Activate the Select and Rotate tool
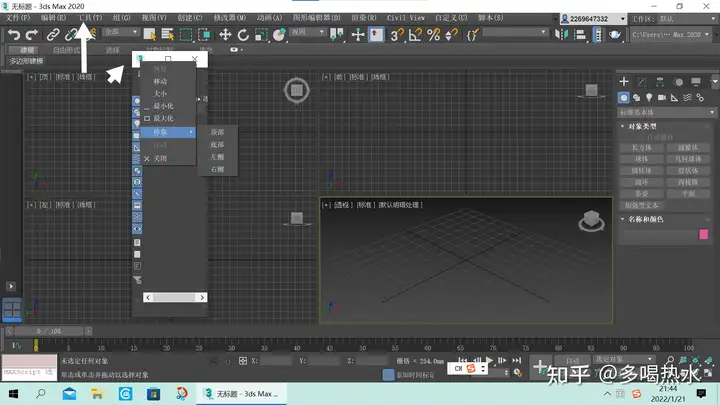Image resolution: width=720 pixels, height=405 pixels. click(243, 34)
